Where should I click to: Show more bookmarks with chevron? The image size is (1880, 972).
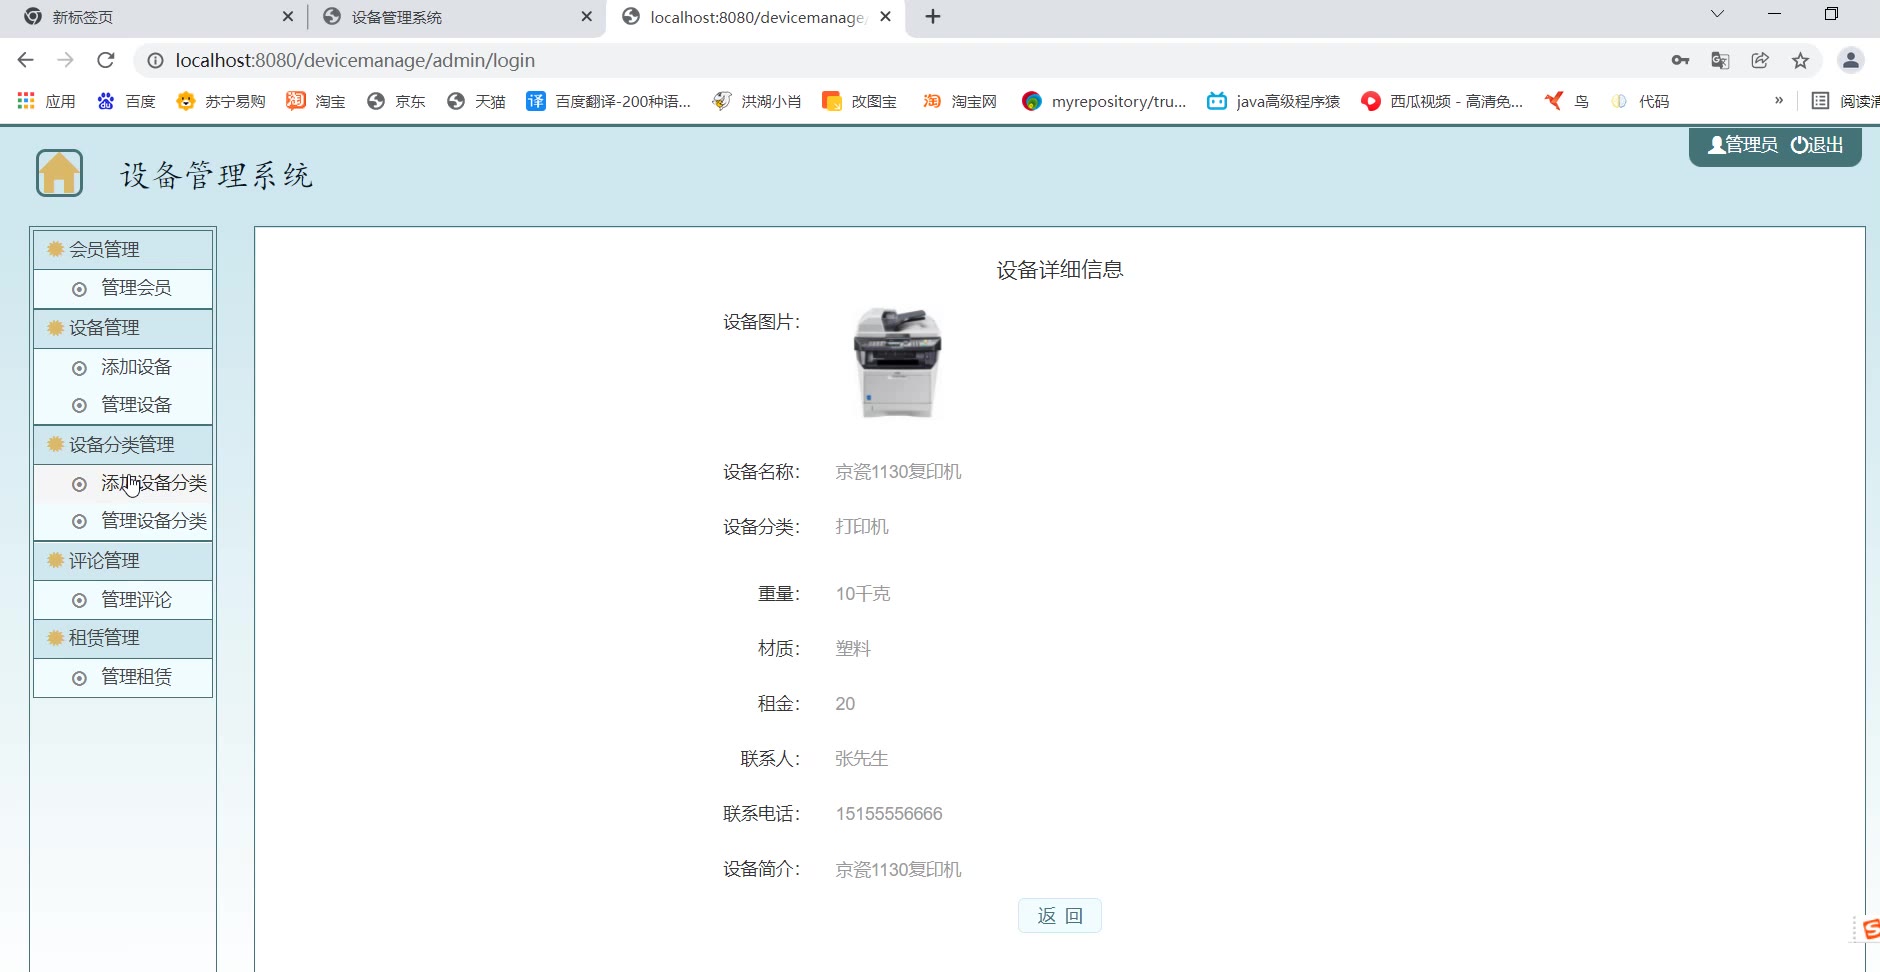(1778, 101)
